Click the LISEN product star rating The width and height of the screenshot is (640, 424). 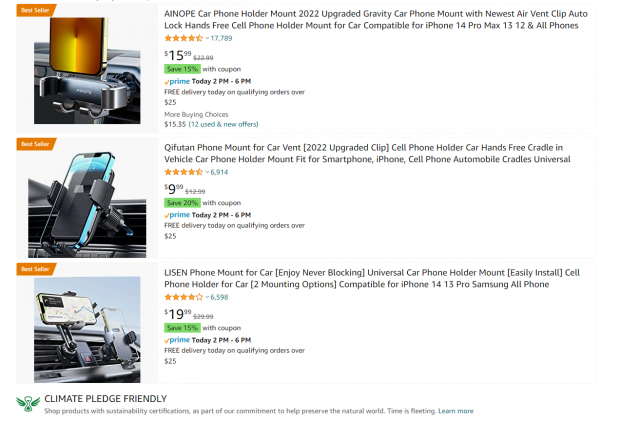tap(183, 297)
